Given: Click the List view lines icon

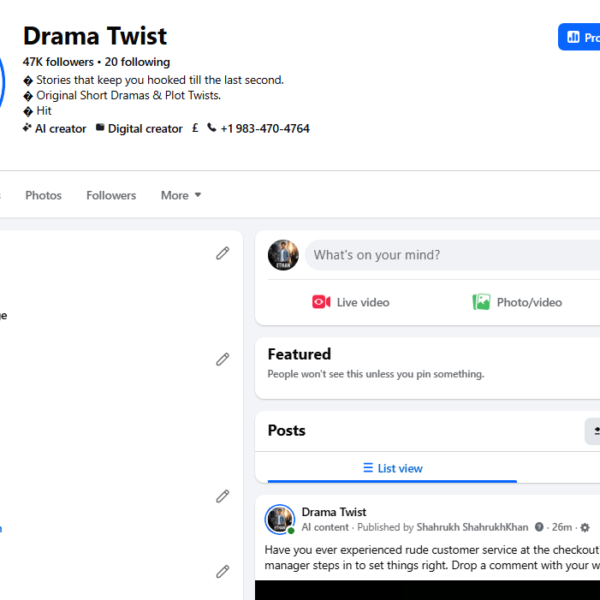Looking at the screenshot, I should point(368,468).
